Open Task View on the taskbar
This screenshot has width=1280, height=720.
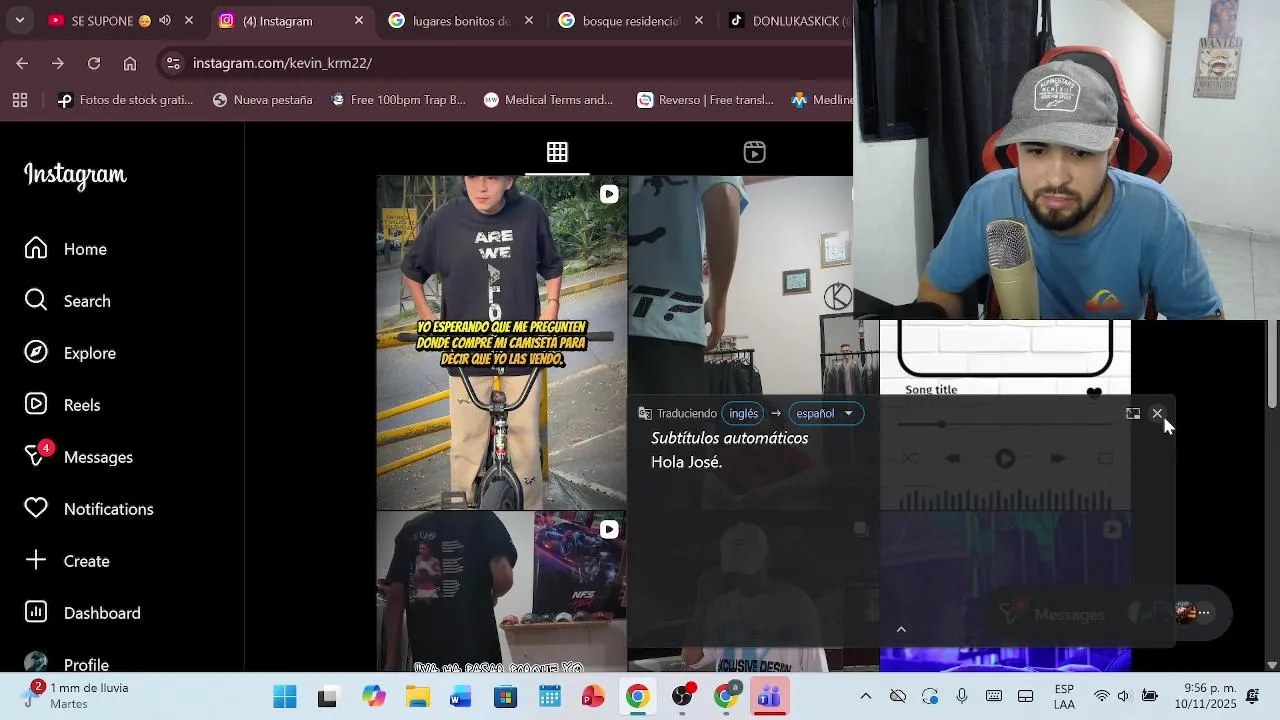328,697
